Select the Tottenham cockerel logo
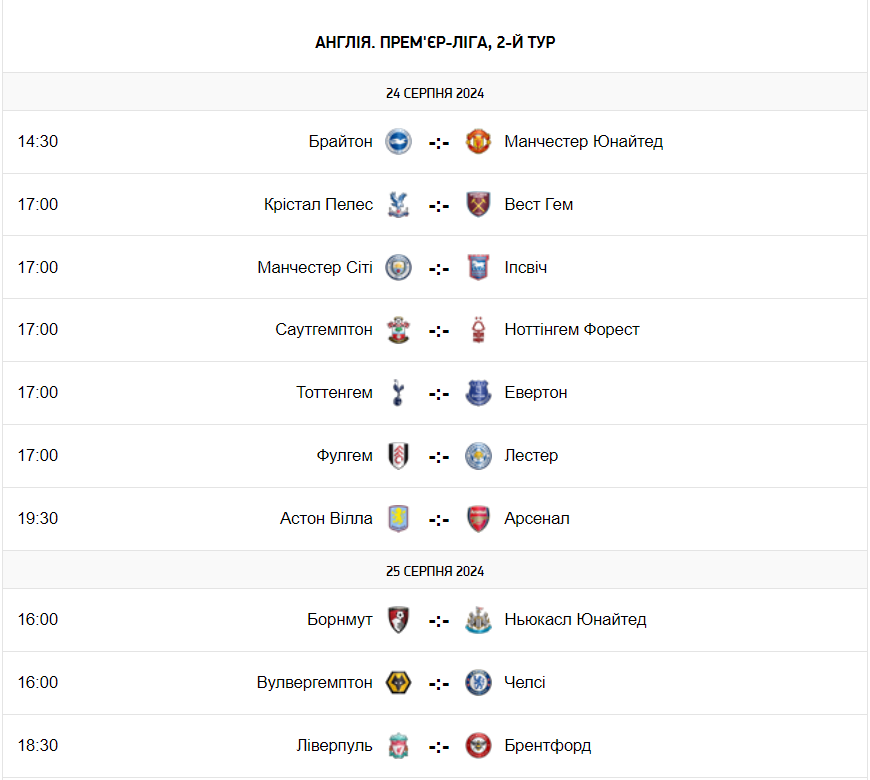The width and height of the screenshot is (870, 780). click(398, 393)
